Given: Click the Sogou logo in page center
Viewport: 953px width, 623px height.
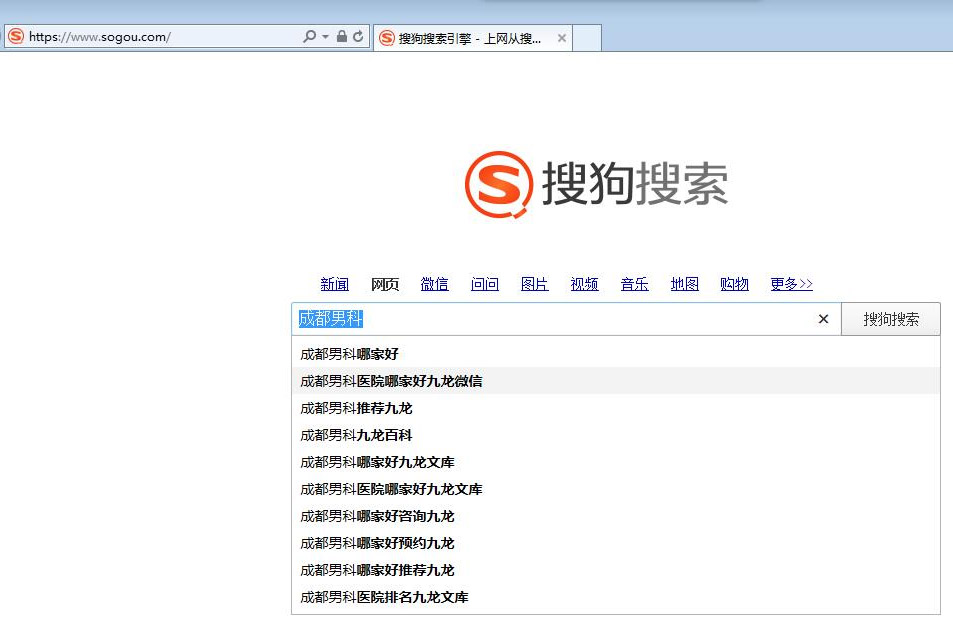Looking at the screenshot, I should pos(596,184).
